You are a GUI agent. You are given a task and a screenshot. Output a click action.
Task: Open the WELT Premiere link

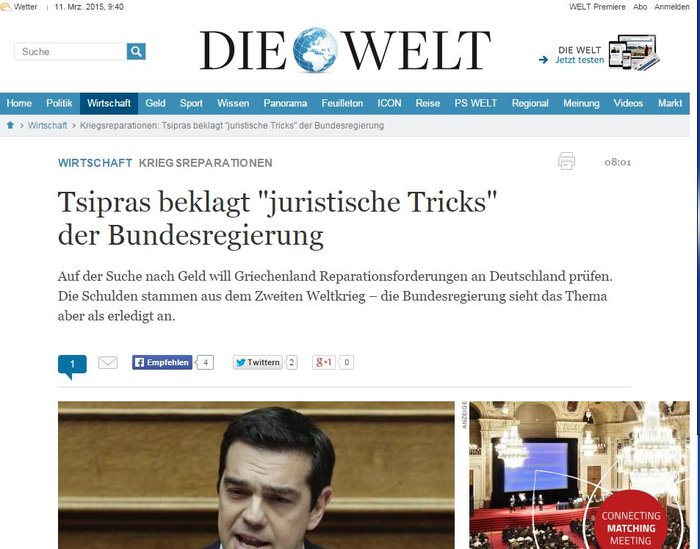coord(597,7)
